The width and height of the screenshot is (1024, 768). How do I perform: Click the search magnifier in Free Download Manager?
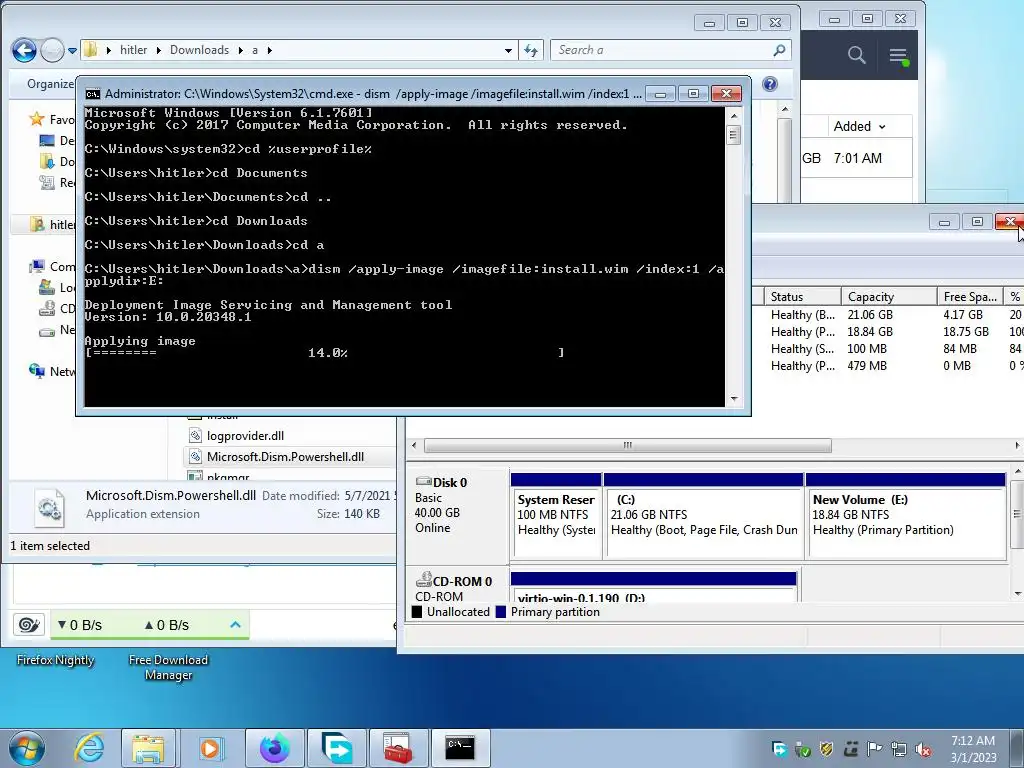[x=856, y=56]
